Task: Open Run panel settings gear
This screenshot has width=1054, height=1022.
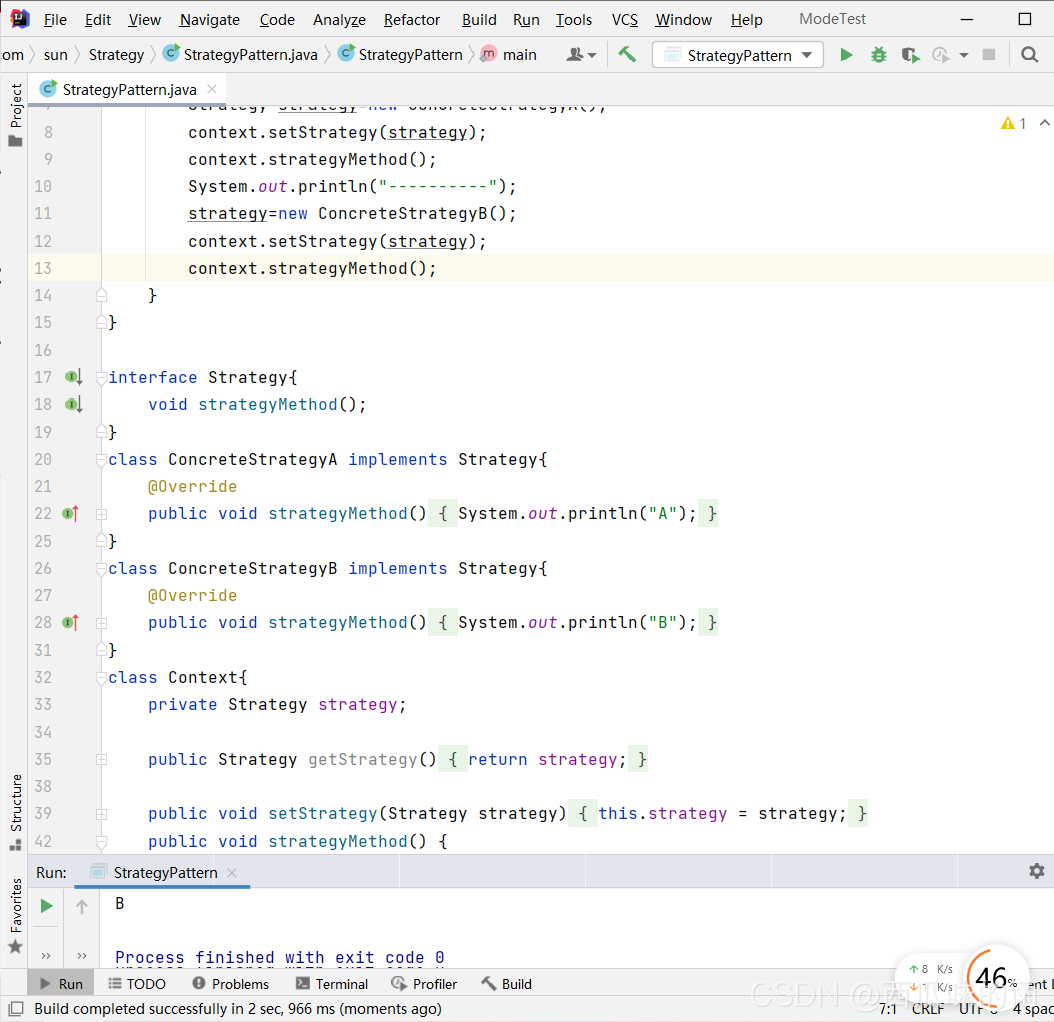Action: (1037, 871)
